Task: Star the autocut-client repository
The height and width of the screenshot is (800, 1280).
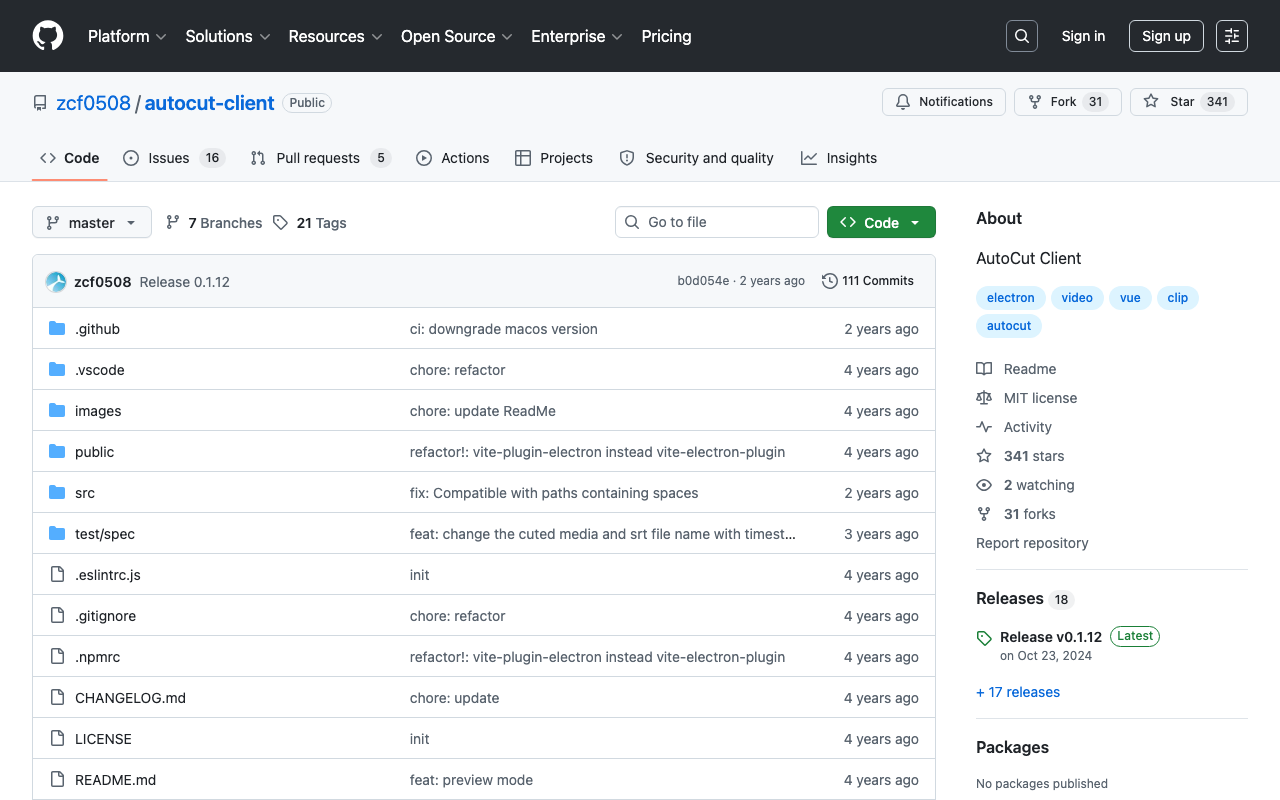Action: click(1189, 102)
